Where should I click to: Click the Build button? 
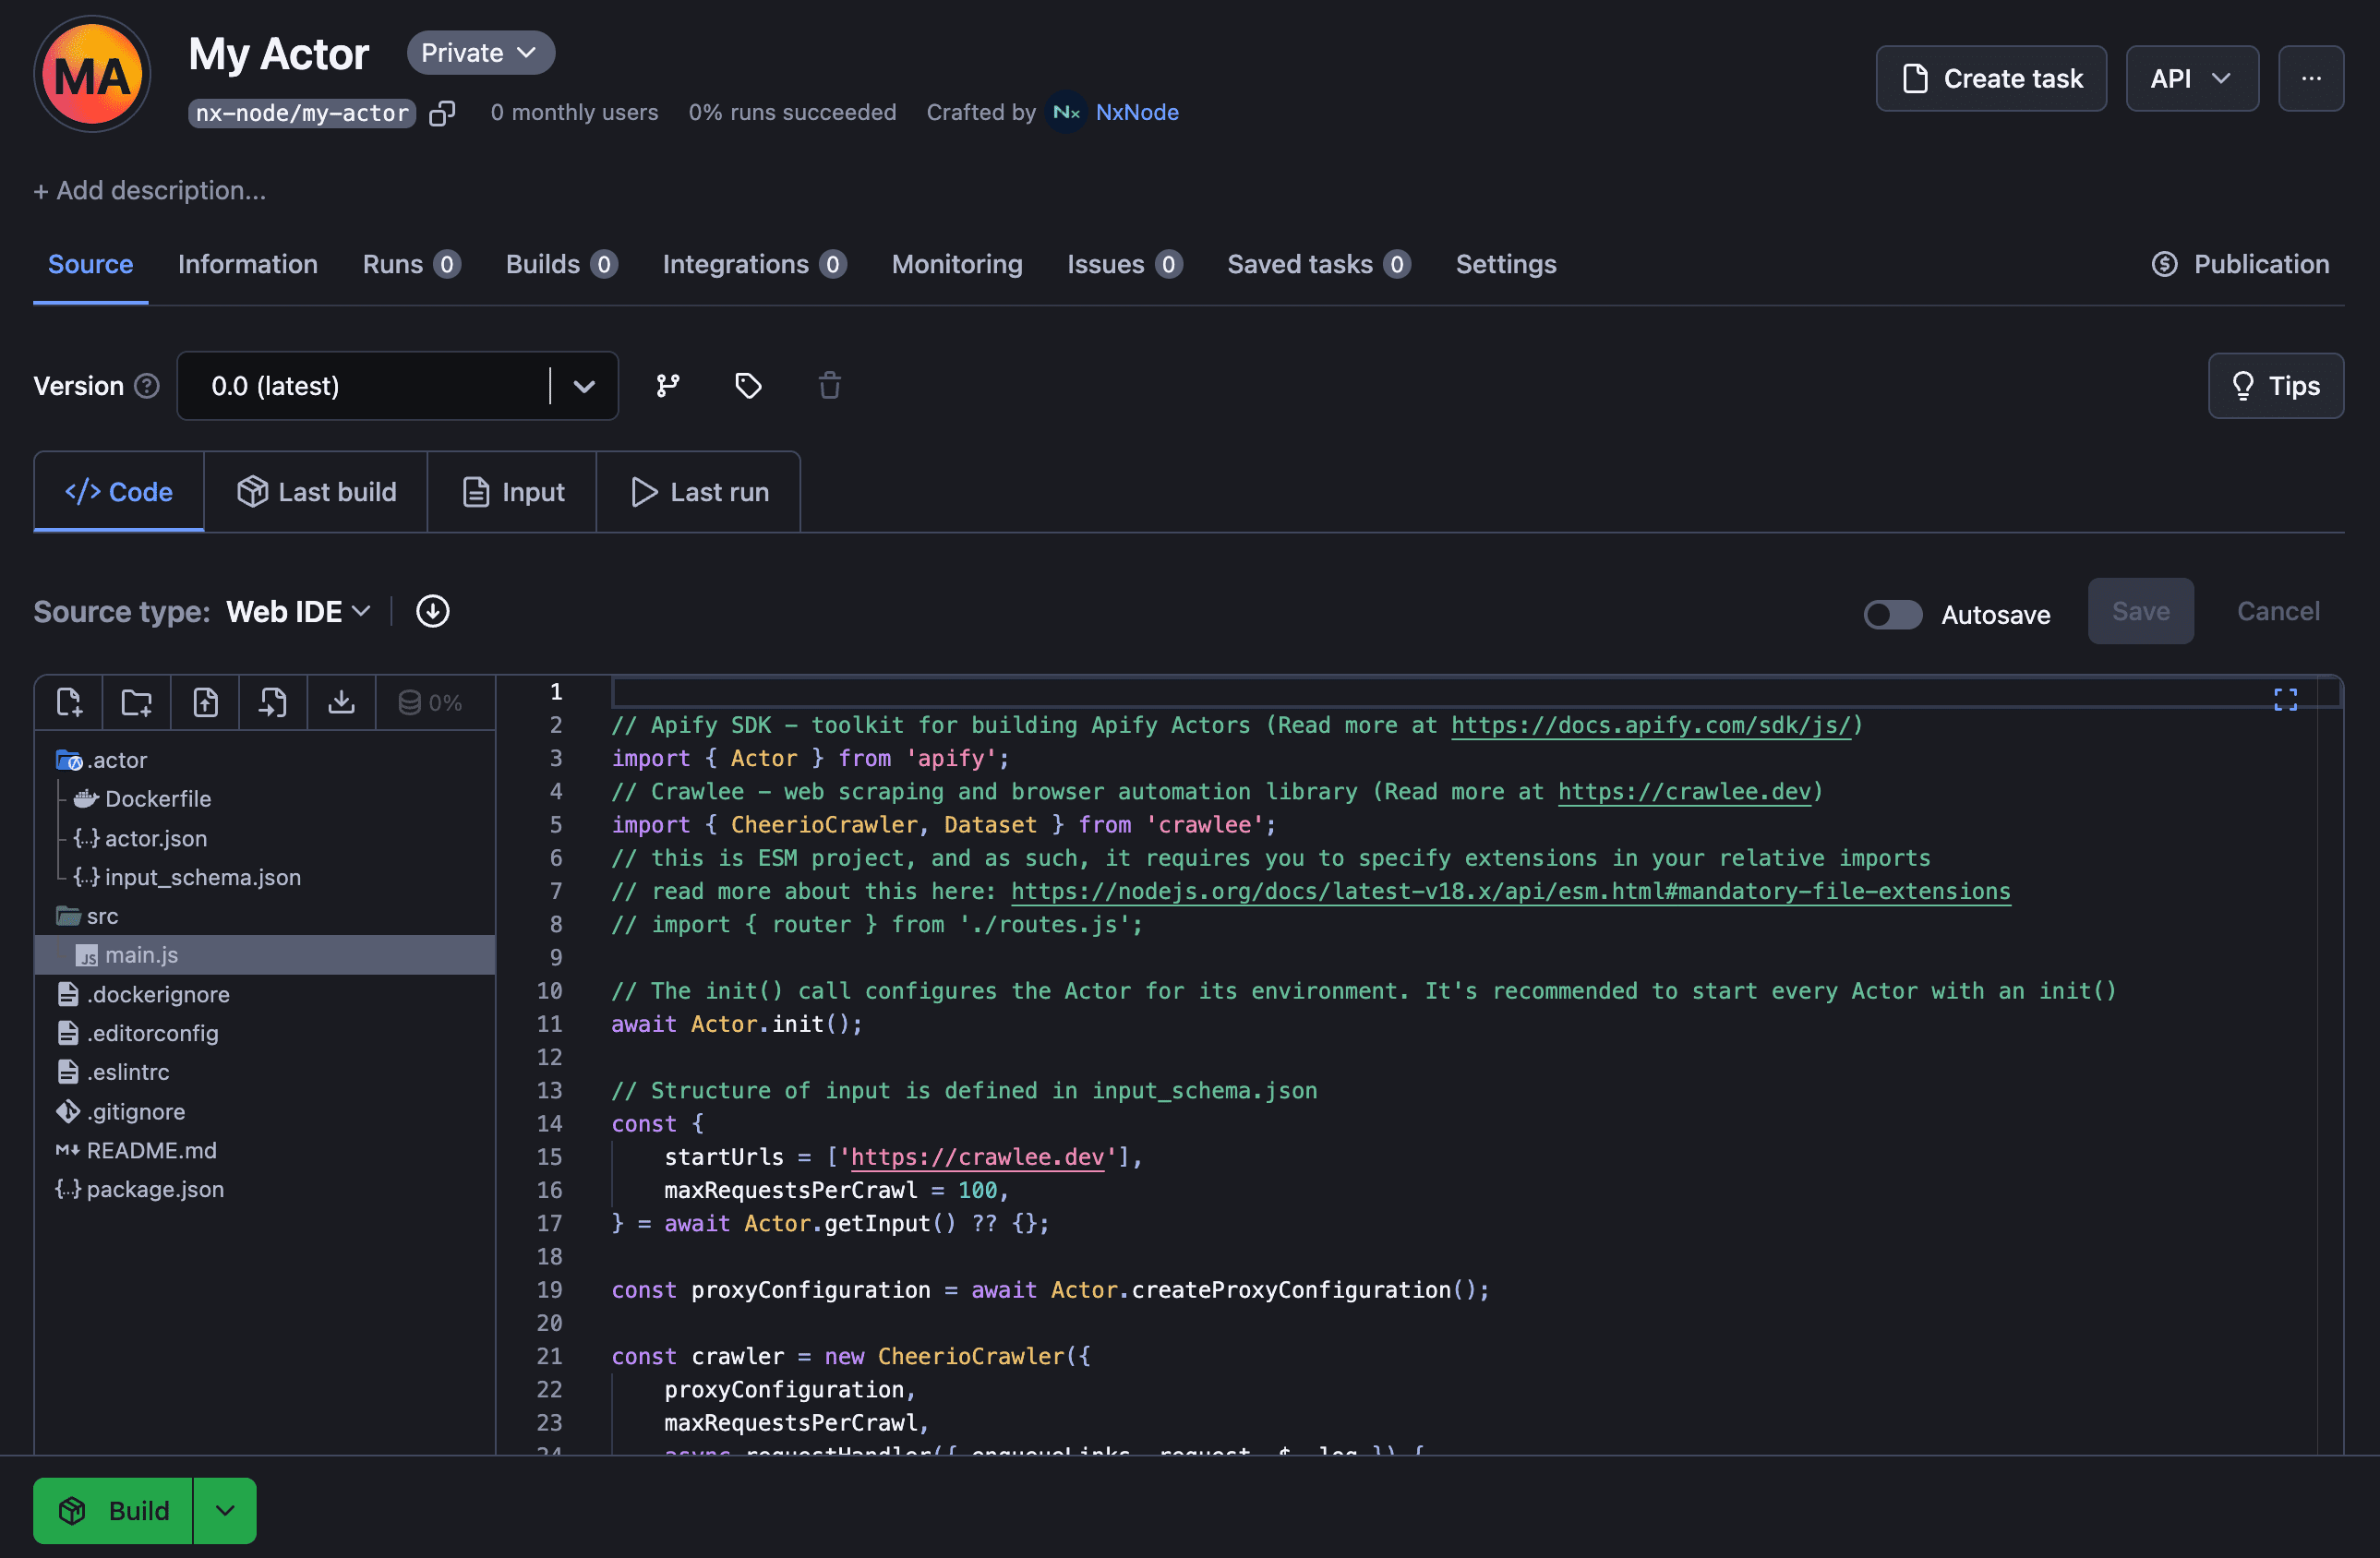coord(113,1510)
